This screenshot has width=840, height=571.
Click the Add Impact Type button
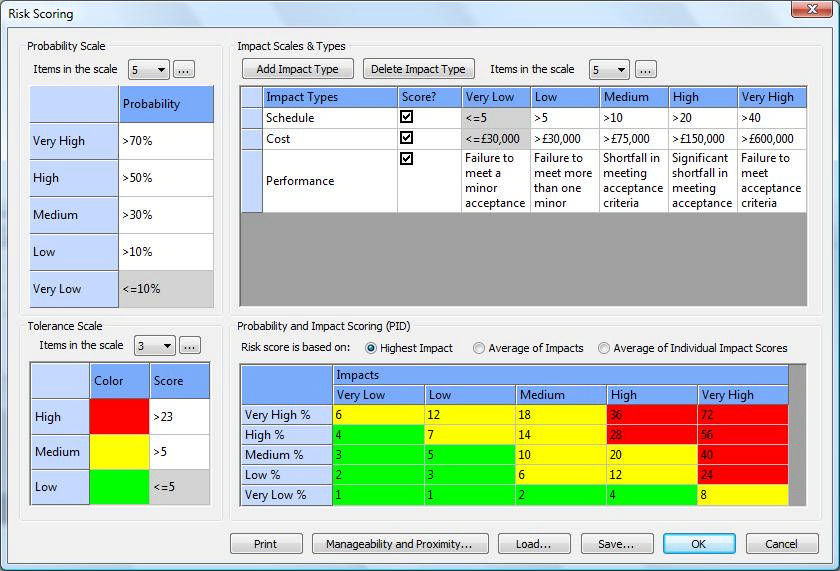coord(298,69)
